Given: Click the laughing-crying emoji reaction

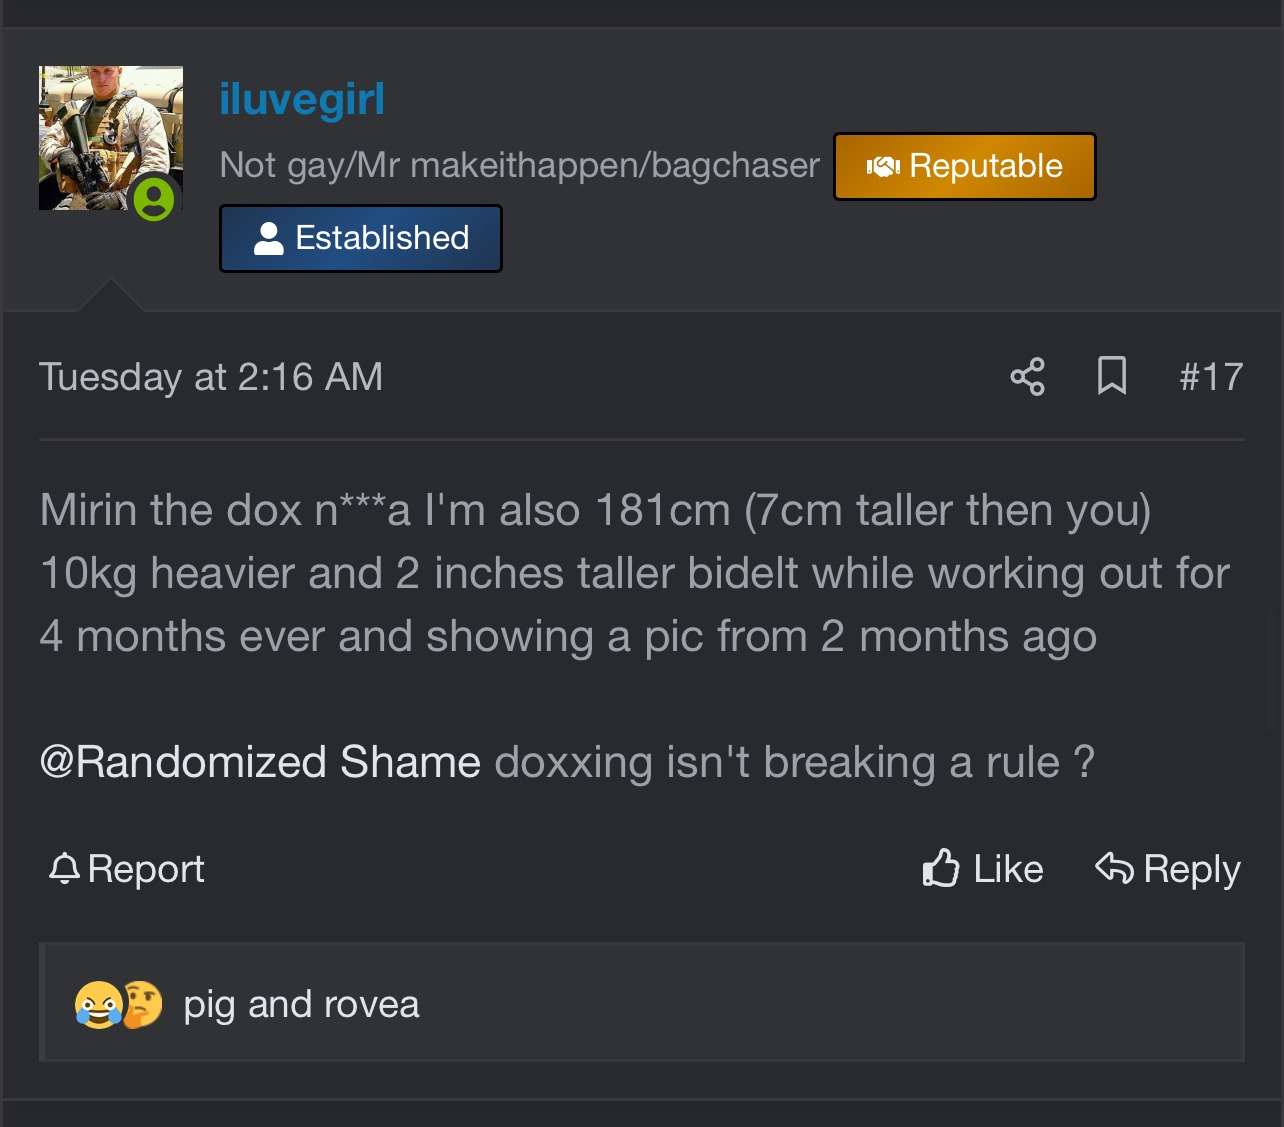Looking at the screenshot, I should [97, 1004].
